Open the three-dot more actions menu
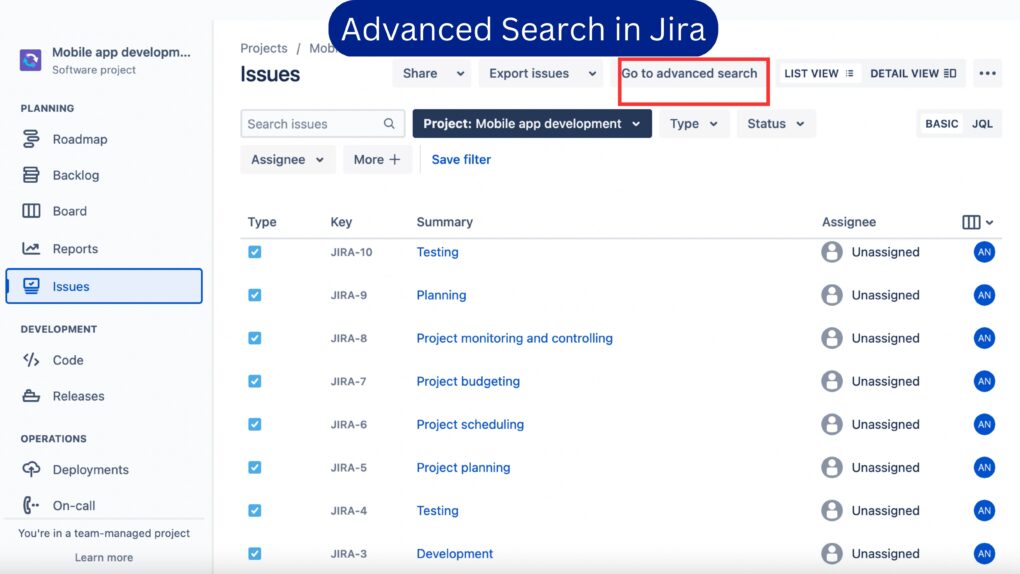 click(x=987, y=74)
